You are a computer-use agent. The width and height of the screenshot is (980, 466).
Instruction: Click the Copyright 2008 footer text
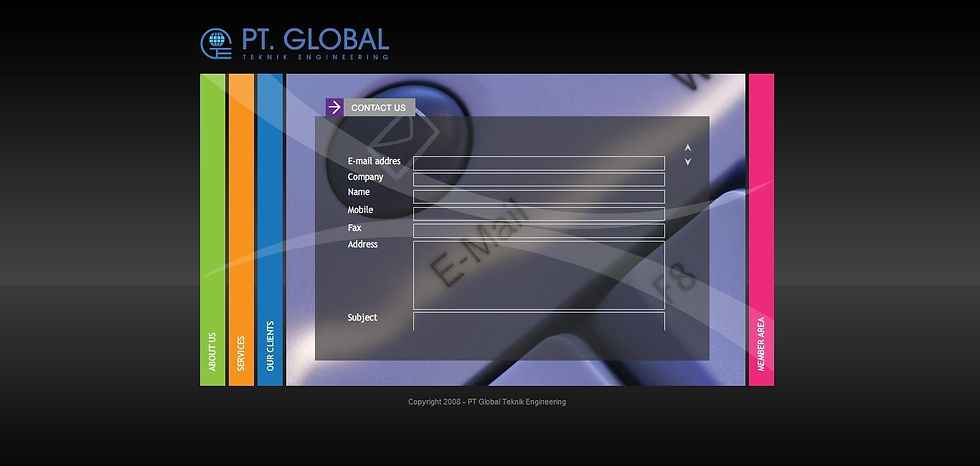487,402
